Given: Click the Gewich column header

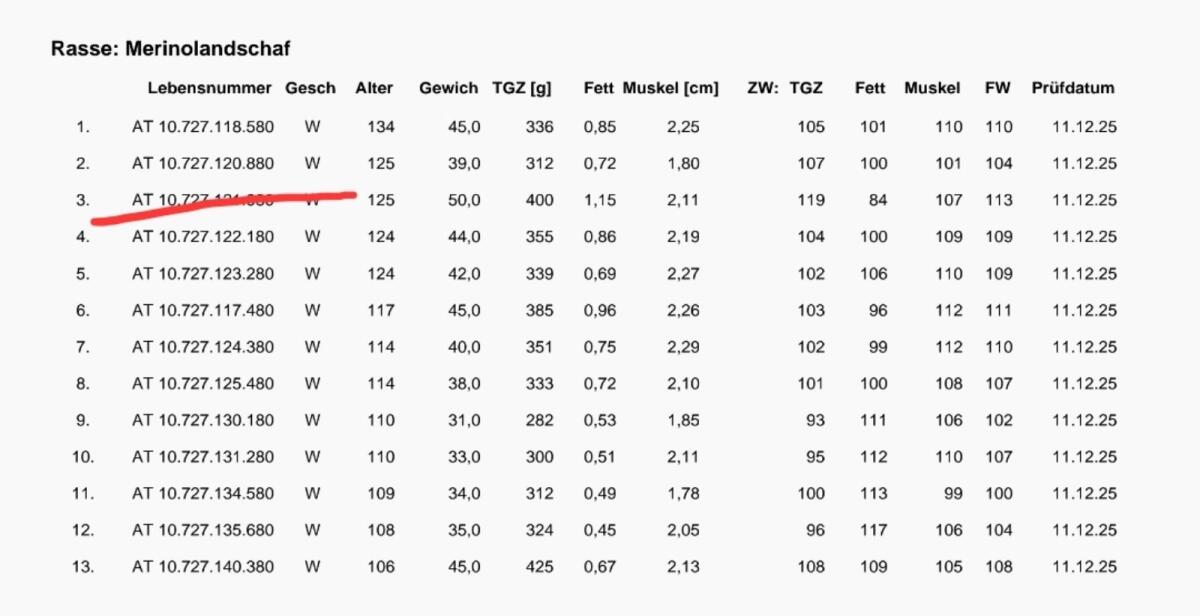Looking at the screenshot, I should (448, 88).
